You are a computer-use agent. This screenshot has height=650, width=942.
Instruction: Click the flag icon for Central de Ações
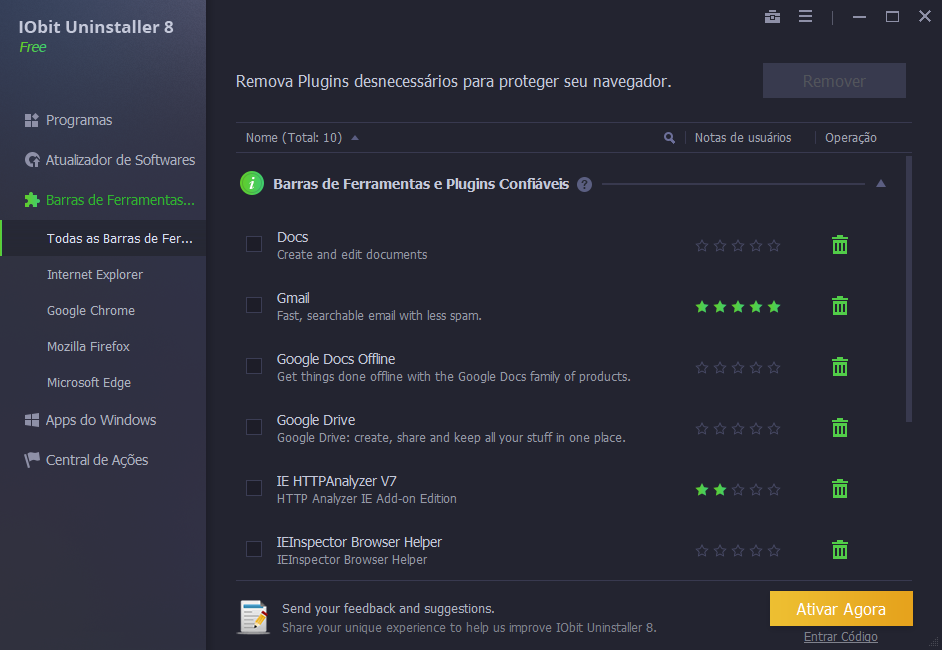pos(31,460)
